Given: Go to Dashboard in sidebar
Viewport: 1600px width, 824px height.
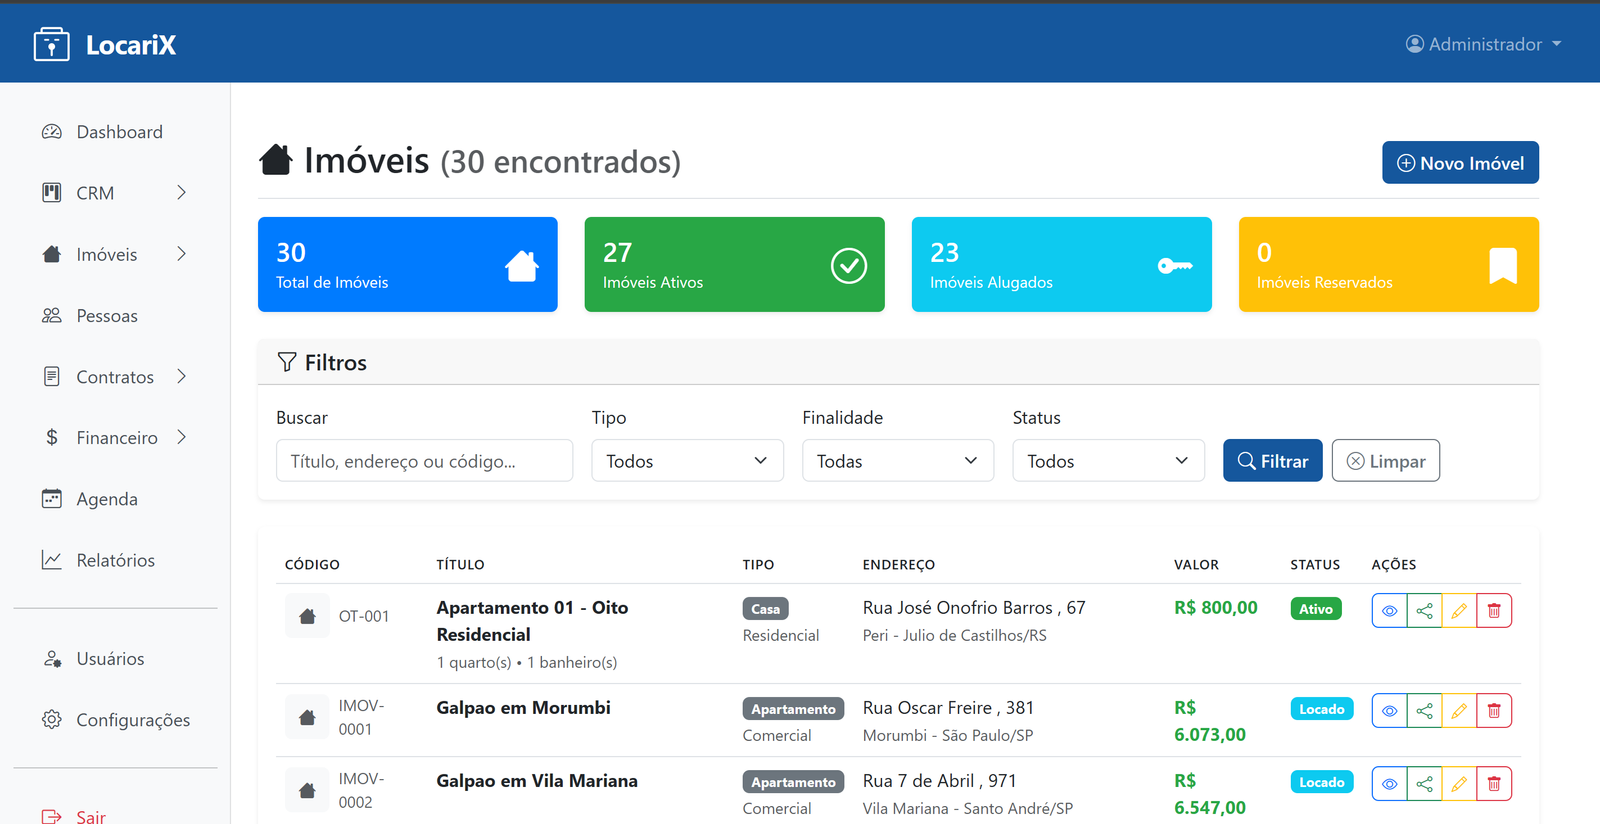Looking at the screenshot, I should 119,132.
